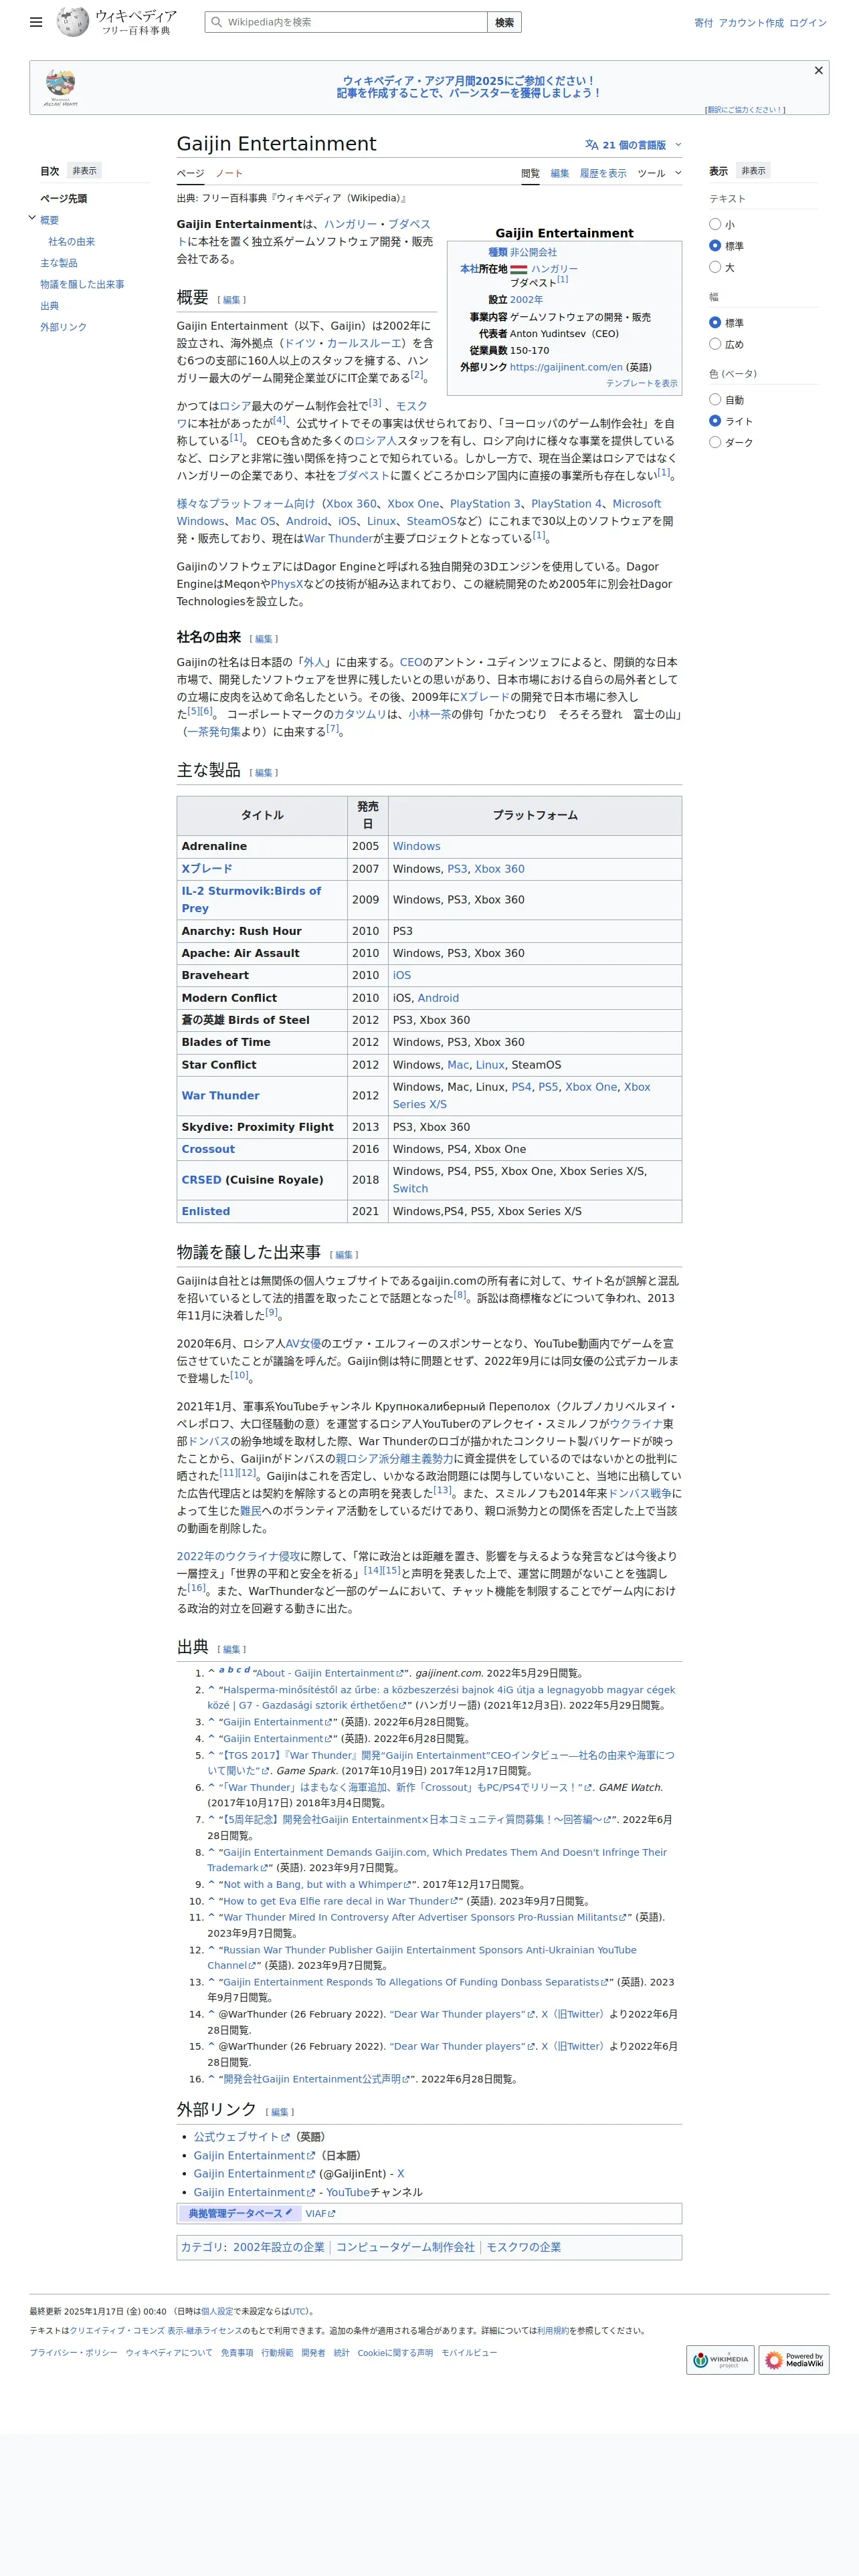The image size is (859, 2576).
Task: Open gaijinent.com/en link in infobox
Action: pyautogui.click(x=565, y=367)
